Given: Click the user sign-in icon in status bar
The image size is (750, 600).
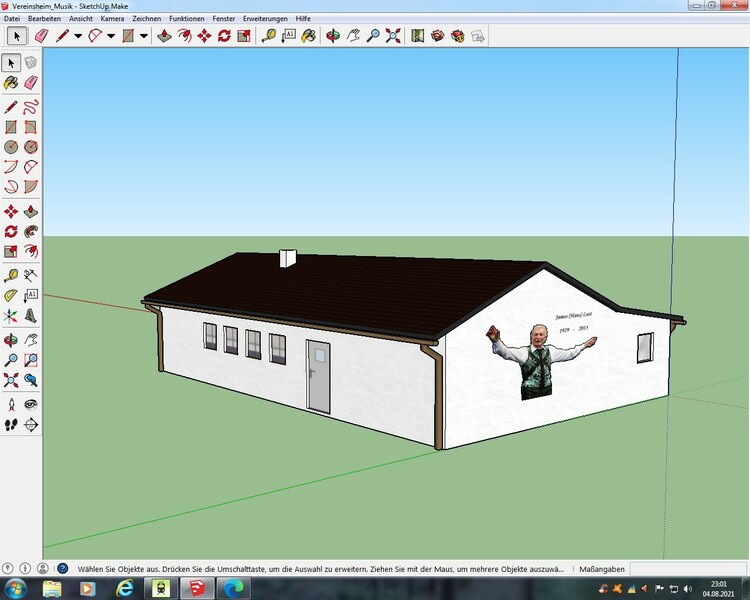Looking at the screenshot, I should click(x=43, y=568).
